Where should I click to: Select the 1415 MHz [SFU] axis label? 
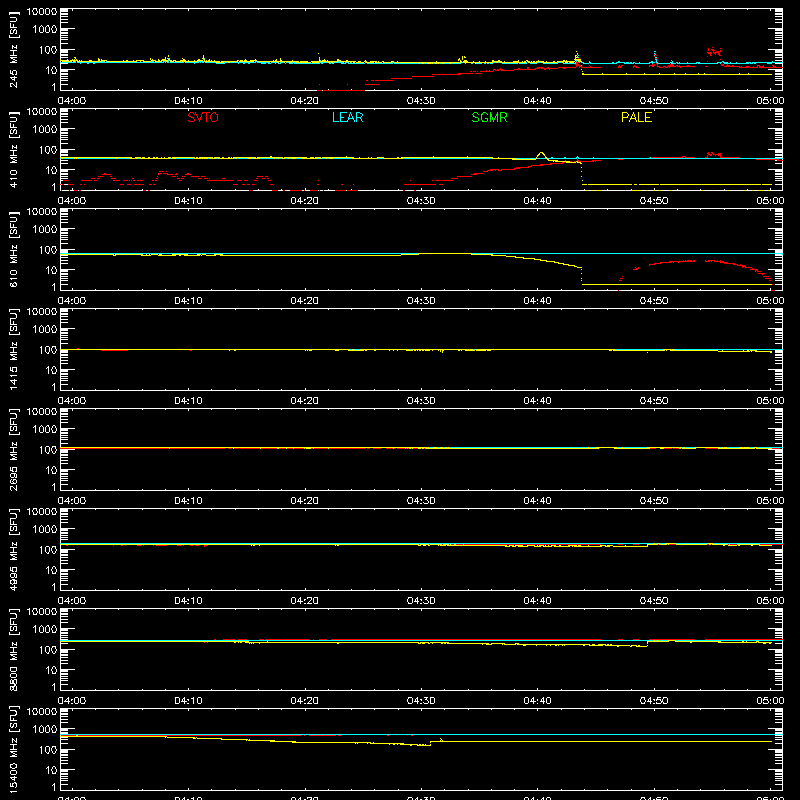[x=13, y=349]
